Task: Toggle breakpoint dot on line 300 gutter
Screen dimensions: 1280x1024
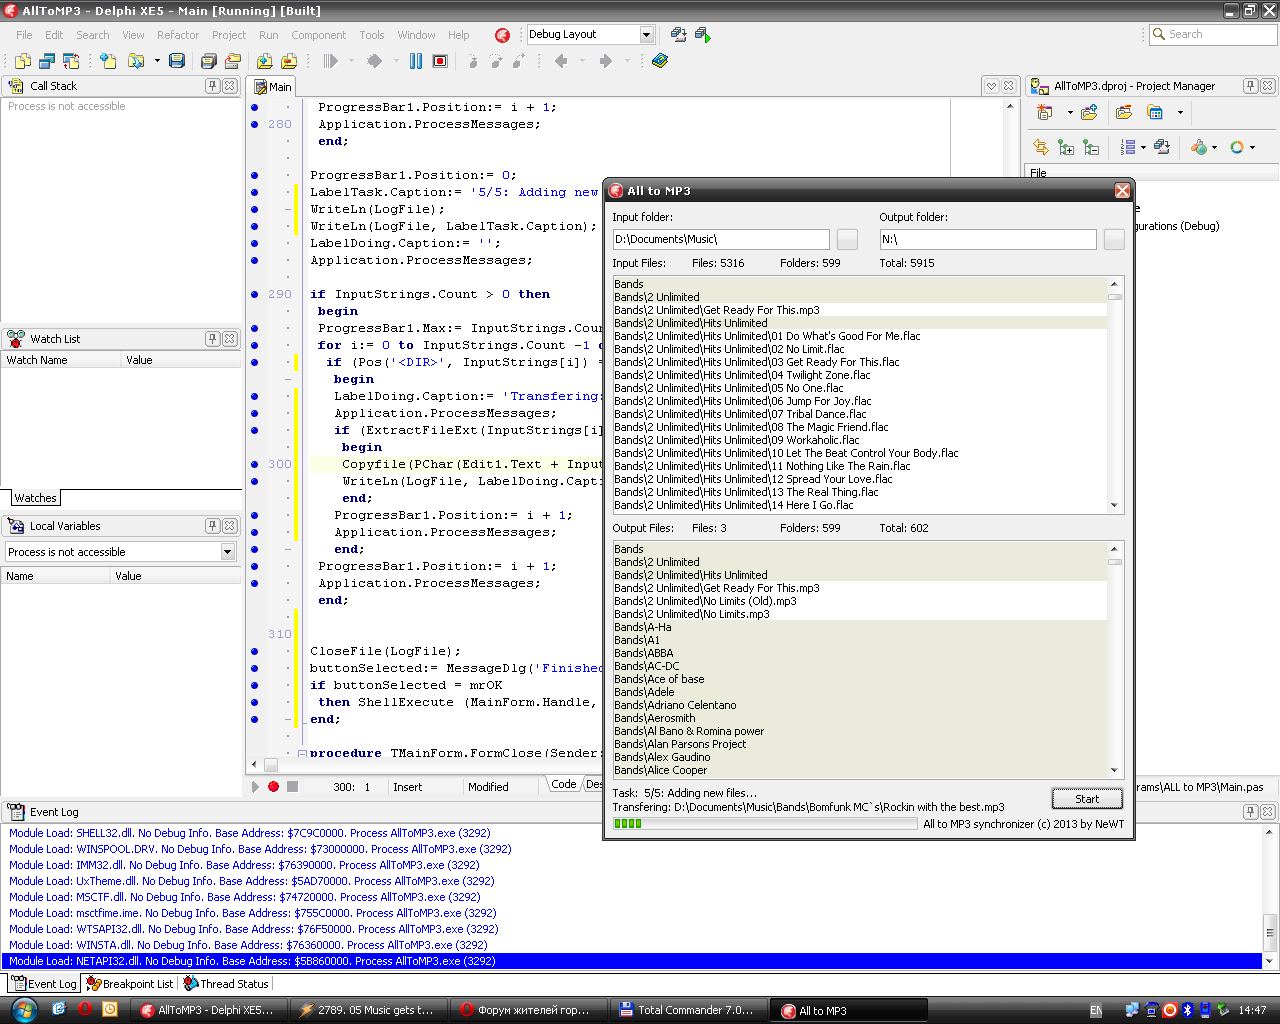Action: tap(254, 464)
